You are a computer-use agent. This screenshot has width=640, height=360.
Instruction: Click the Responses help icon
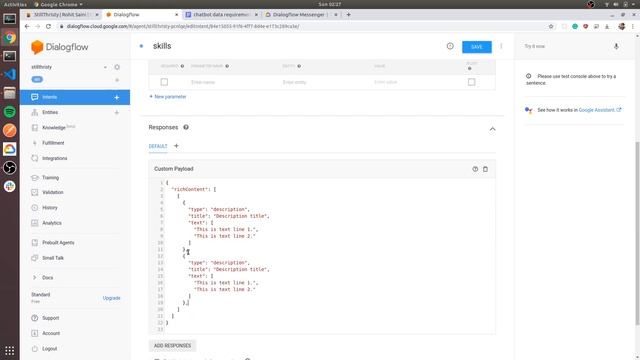pyautogui.click(x=186, y=127)
